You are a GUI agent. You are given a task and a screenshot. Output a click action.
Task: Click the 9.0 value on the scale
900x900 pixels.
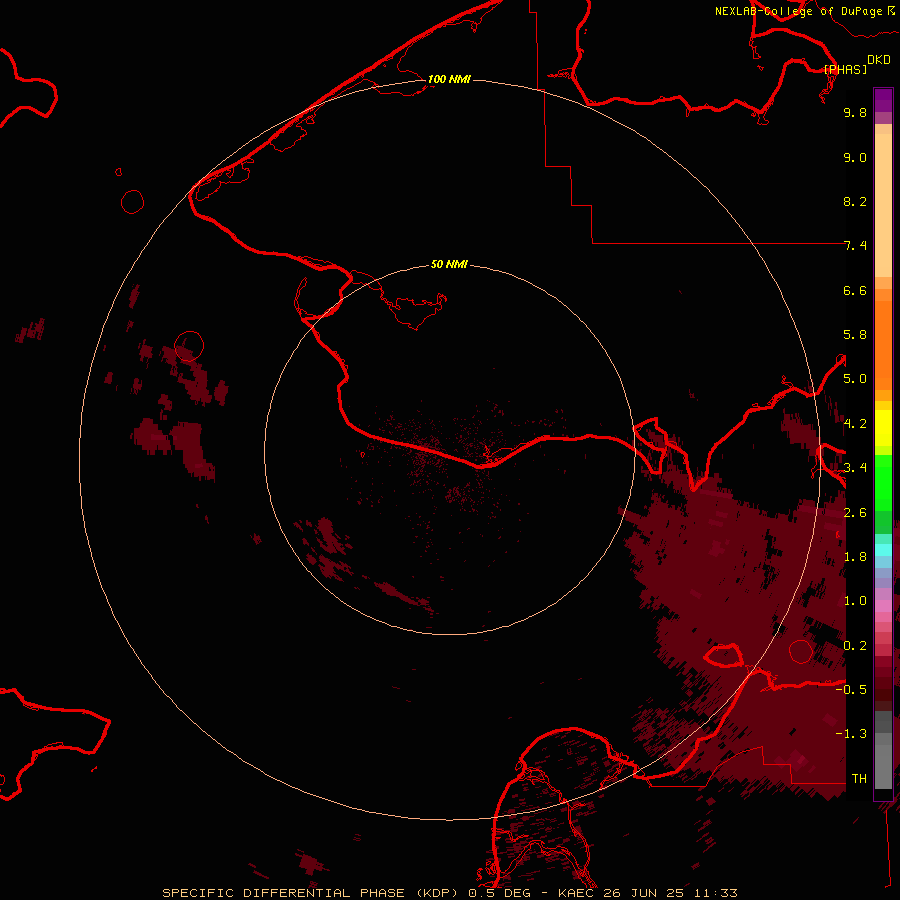855,157
